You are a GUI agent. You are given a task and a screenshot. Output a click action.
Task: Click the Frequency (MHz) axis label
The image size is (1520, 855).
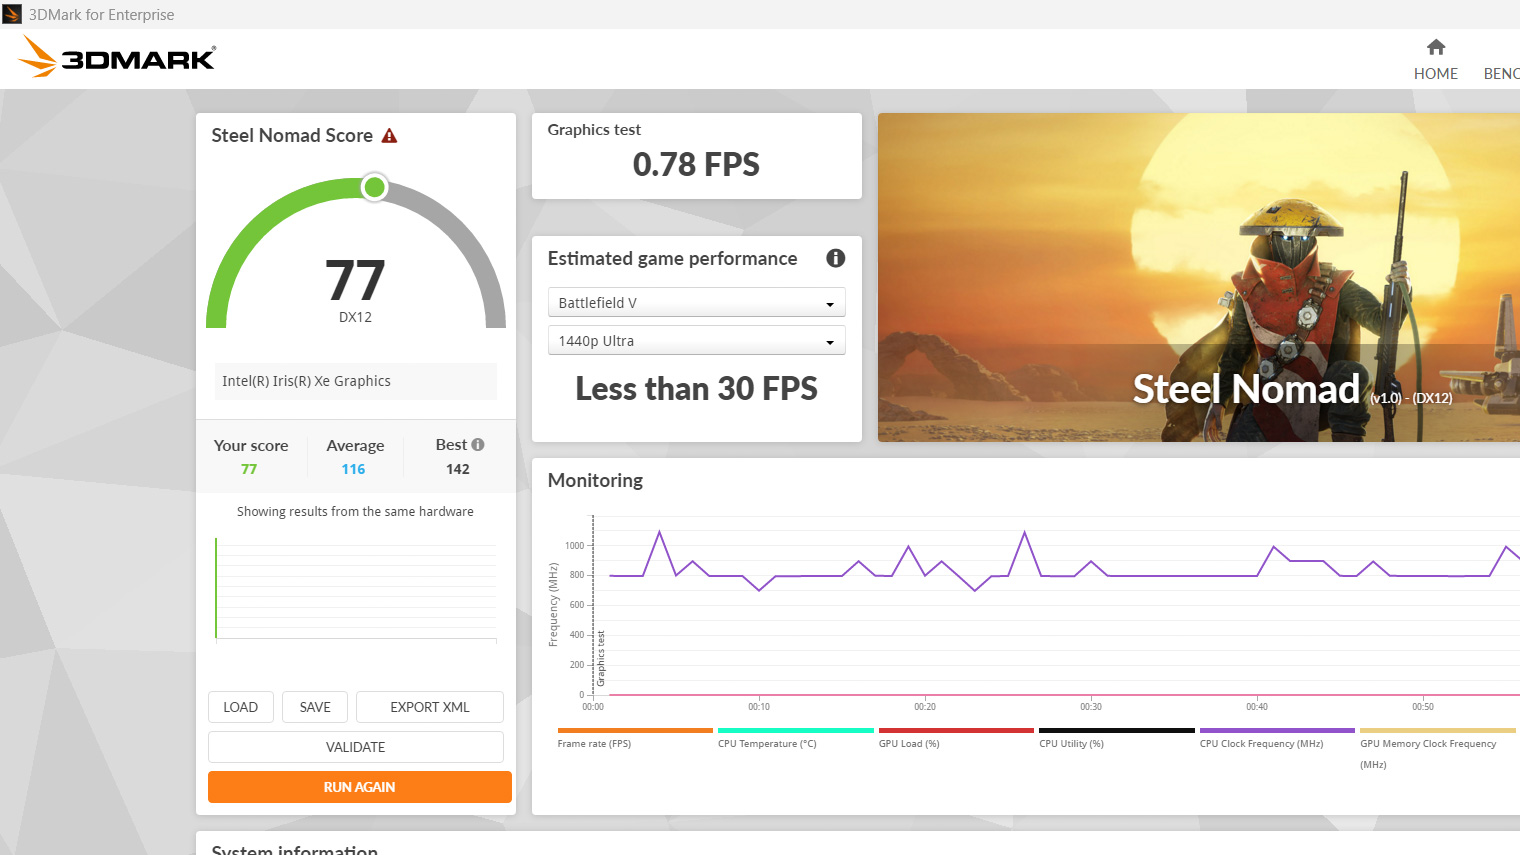pyautogui.click(x=553, y=604)
